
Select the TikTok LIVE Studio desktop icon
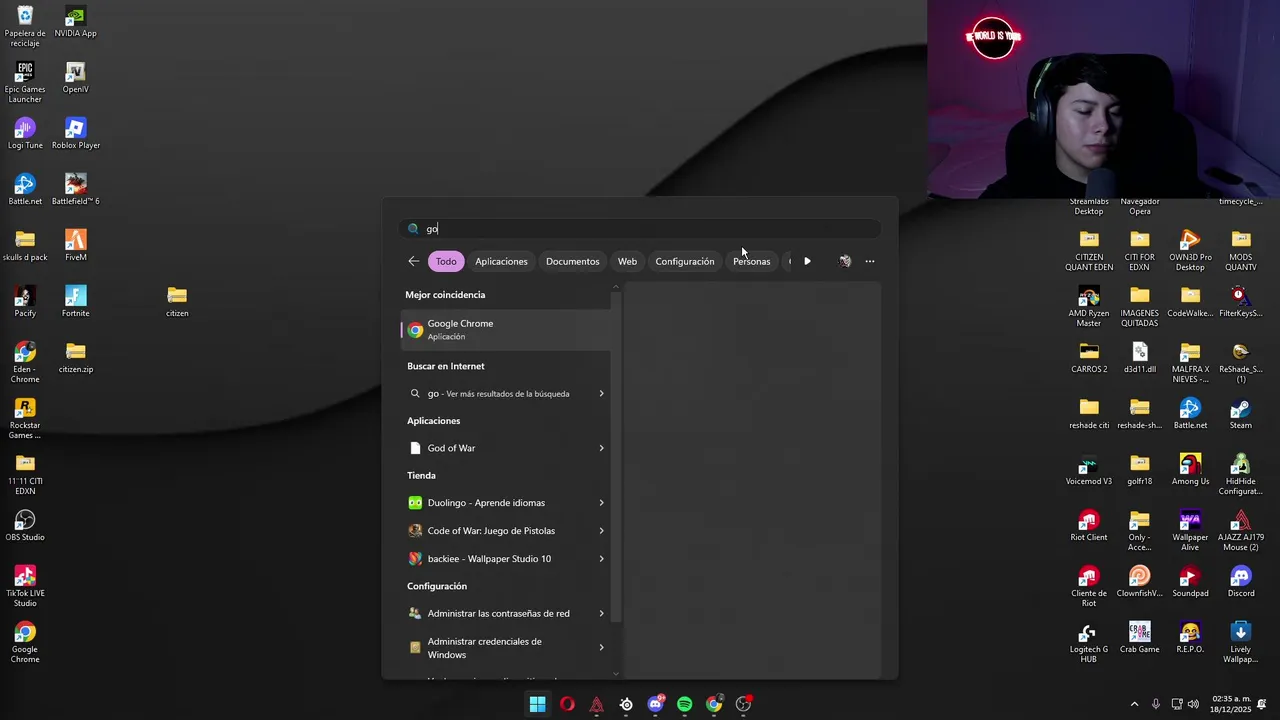(25, 587)
